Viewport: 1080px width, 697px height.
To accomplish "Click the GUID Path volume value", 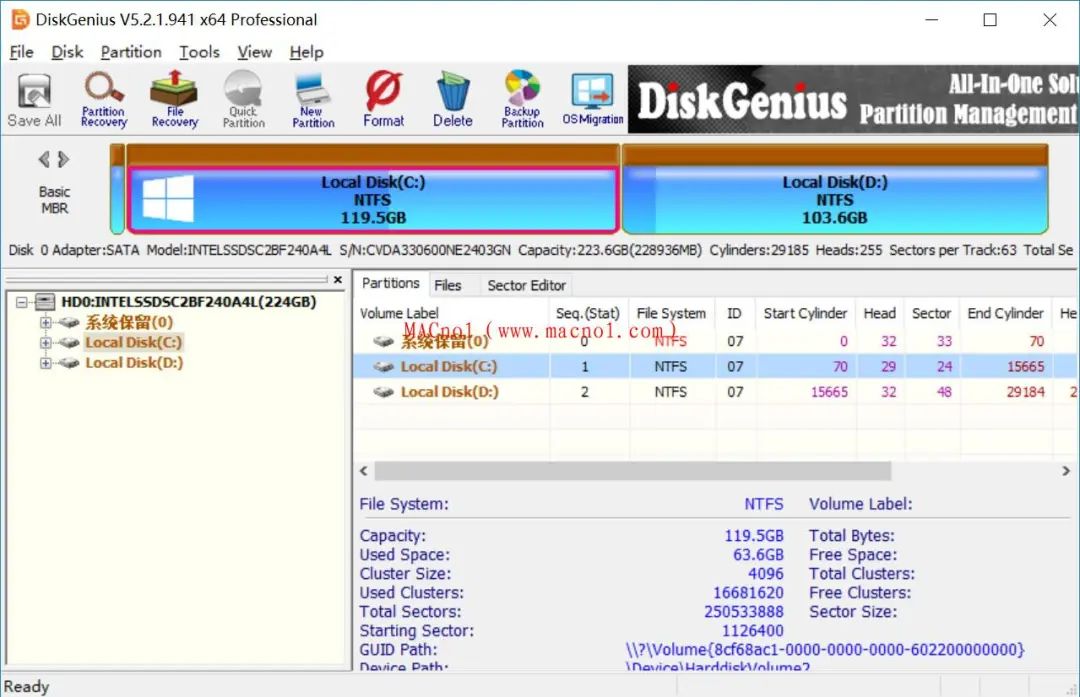I will pyautogui.click(x=824, y=649).
